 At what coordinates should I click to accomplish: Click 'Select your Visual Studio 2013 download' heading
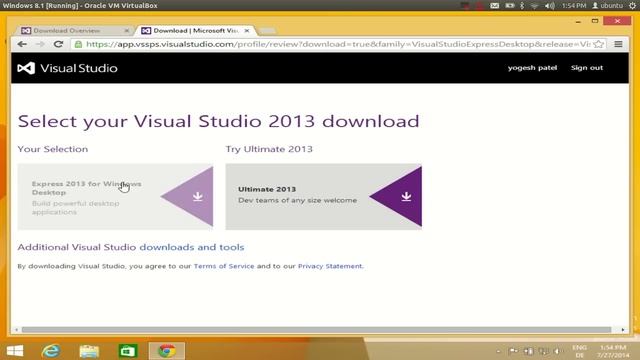tap(218, 121)
